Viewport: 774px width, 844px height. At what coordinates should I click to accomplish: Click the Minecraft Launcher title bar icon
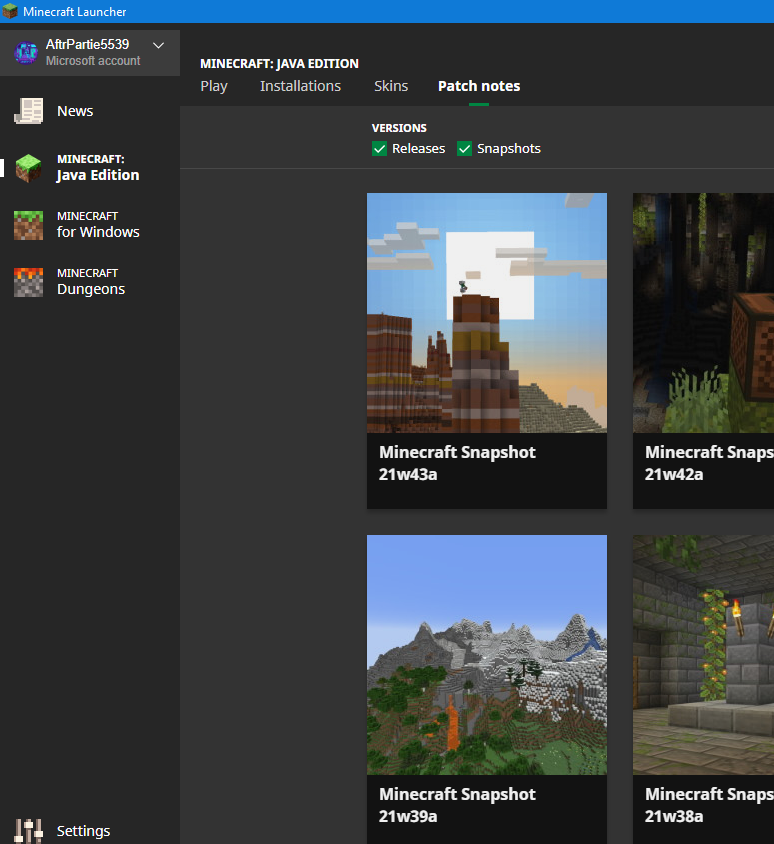10,11
